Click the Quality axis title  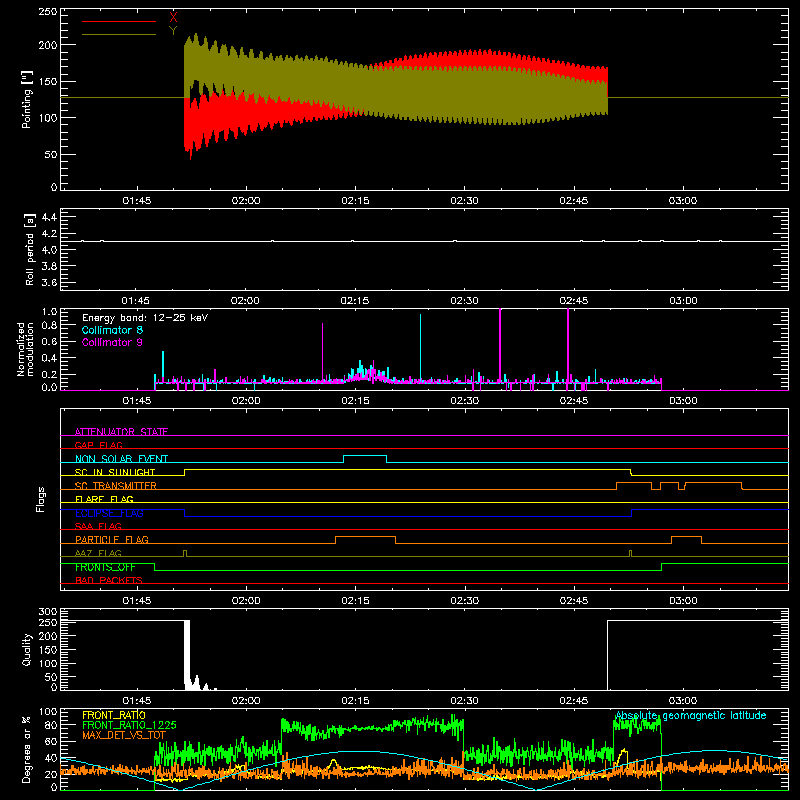(27, 649)
